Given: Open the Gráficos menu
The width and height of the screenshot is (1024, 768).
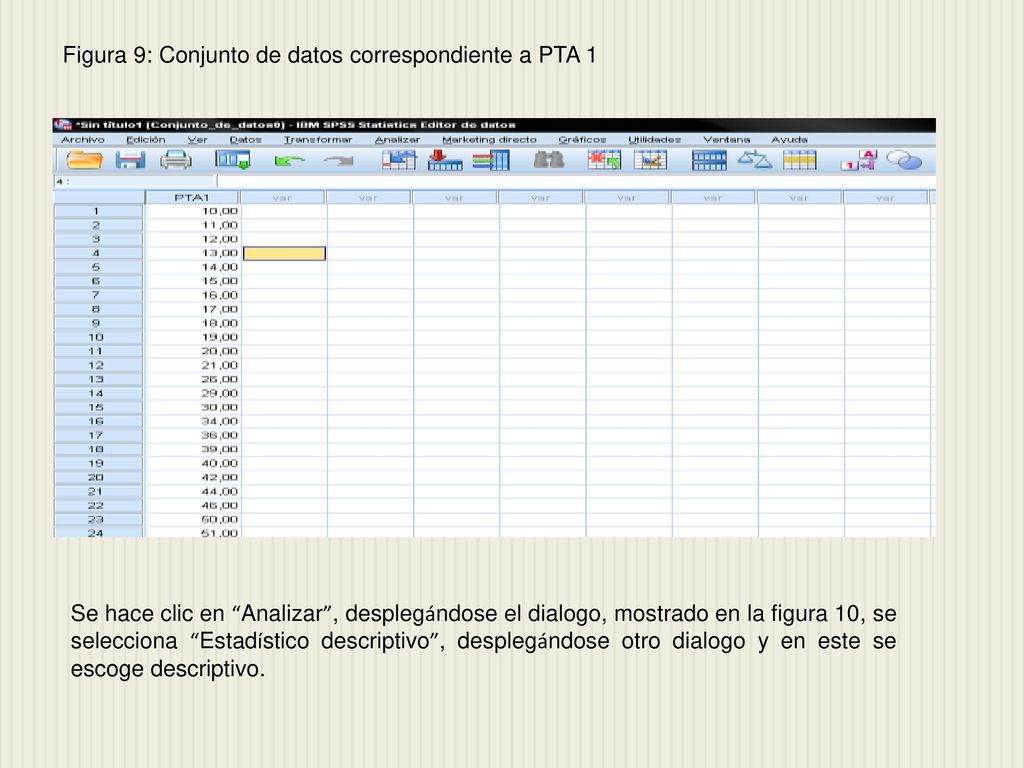Looking at the screenshot, I should point(583,140).
